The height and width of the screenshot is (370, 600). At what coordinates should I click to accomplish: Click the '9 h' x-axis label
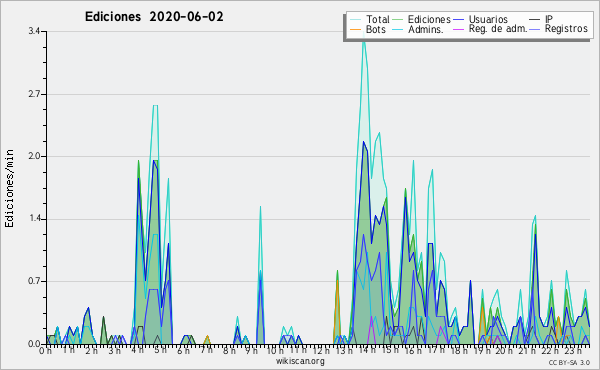coord(251,350)
